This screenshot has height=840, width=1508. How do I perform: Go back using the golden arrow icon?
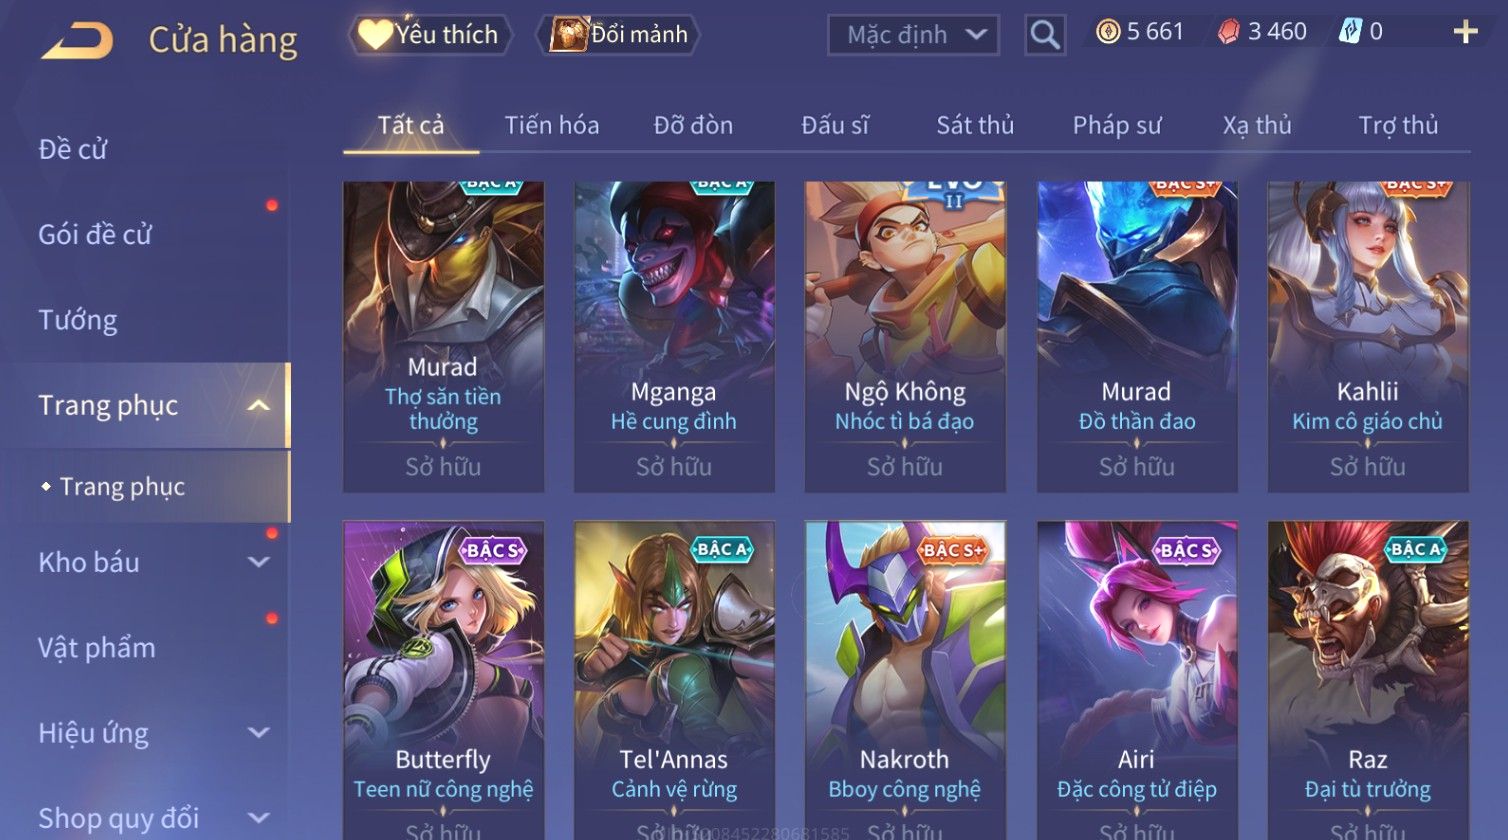coord(77,41)
